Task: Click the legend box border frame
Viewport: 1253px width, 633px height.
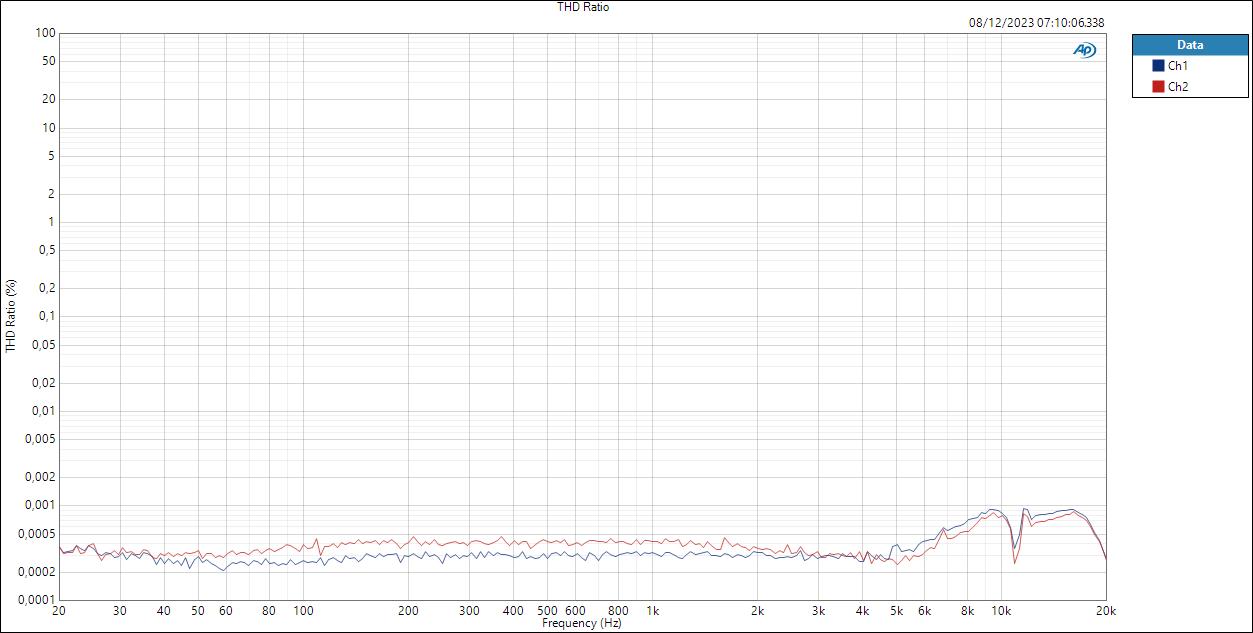Action: point(1132,65)
